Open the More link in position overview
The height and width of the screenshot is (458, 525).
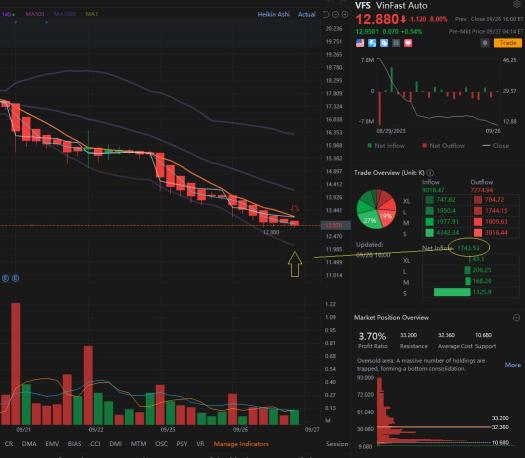click(513, 365)
